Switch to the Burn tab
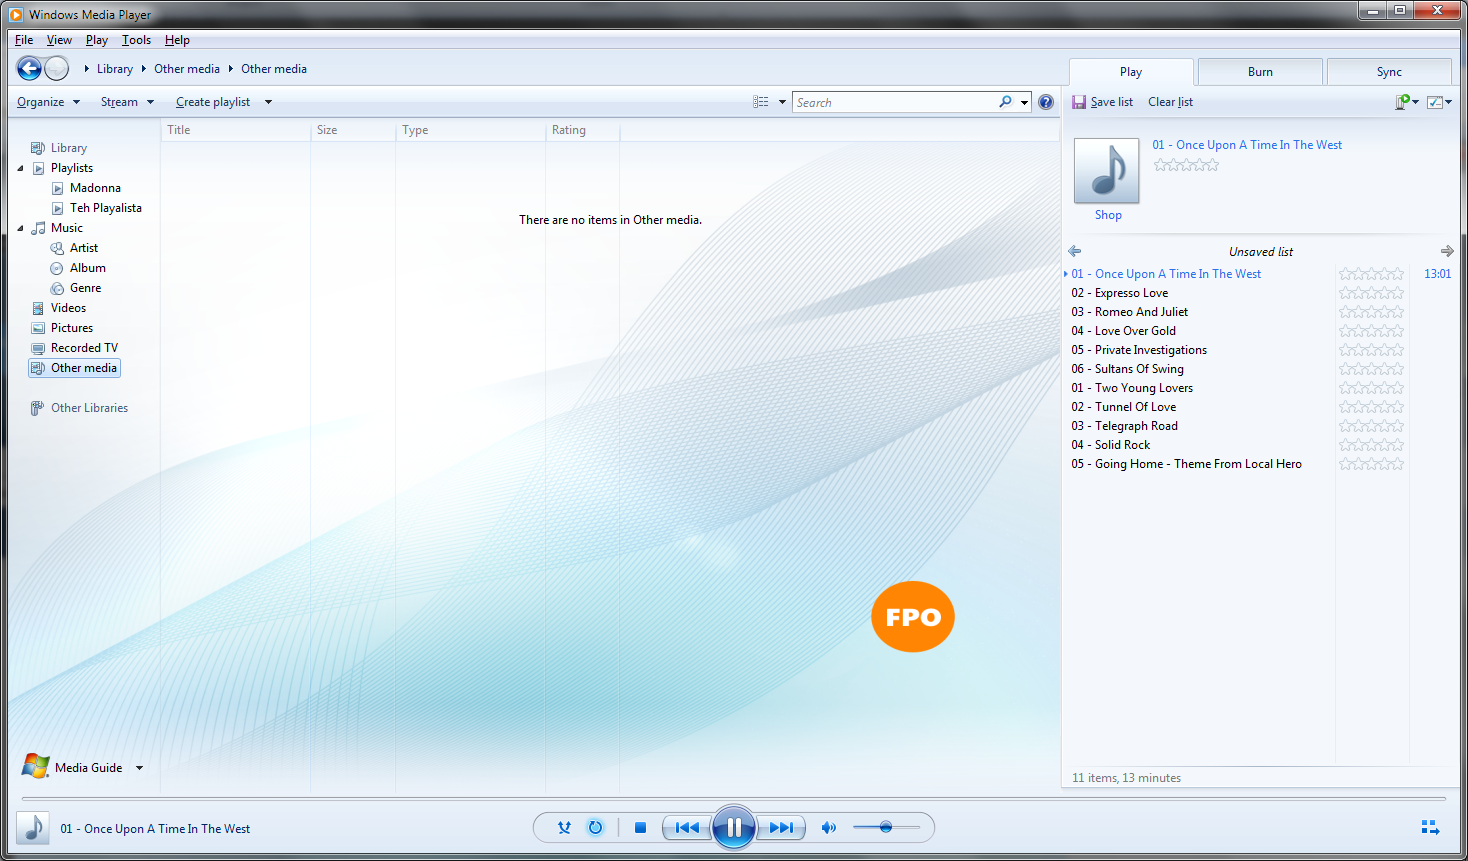1468x861 pixels. [x=1260, y=72]
